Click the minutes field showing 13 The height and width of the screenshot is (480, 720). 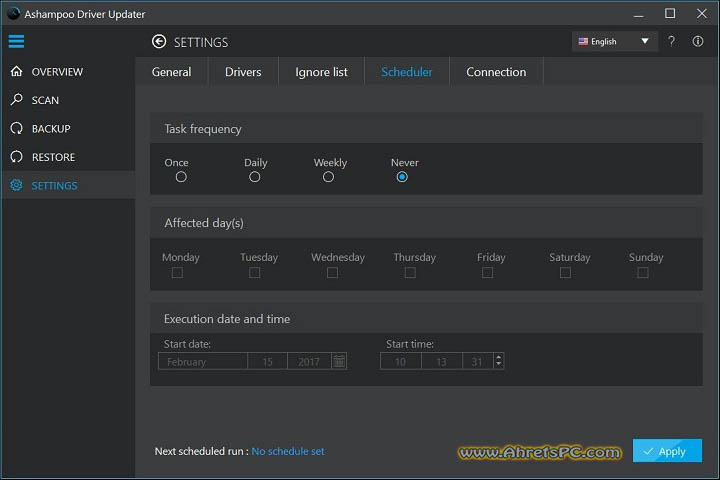click(441, 361)
